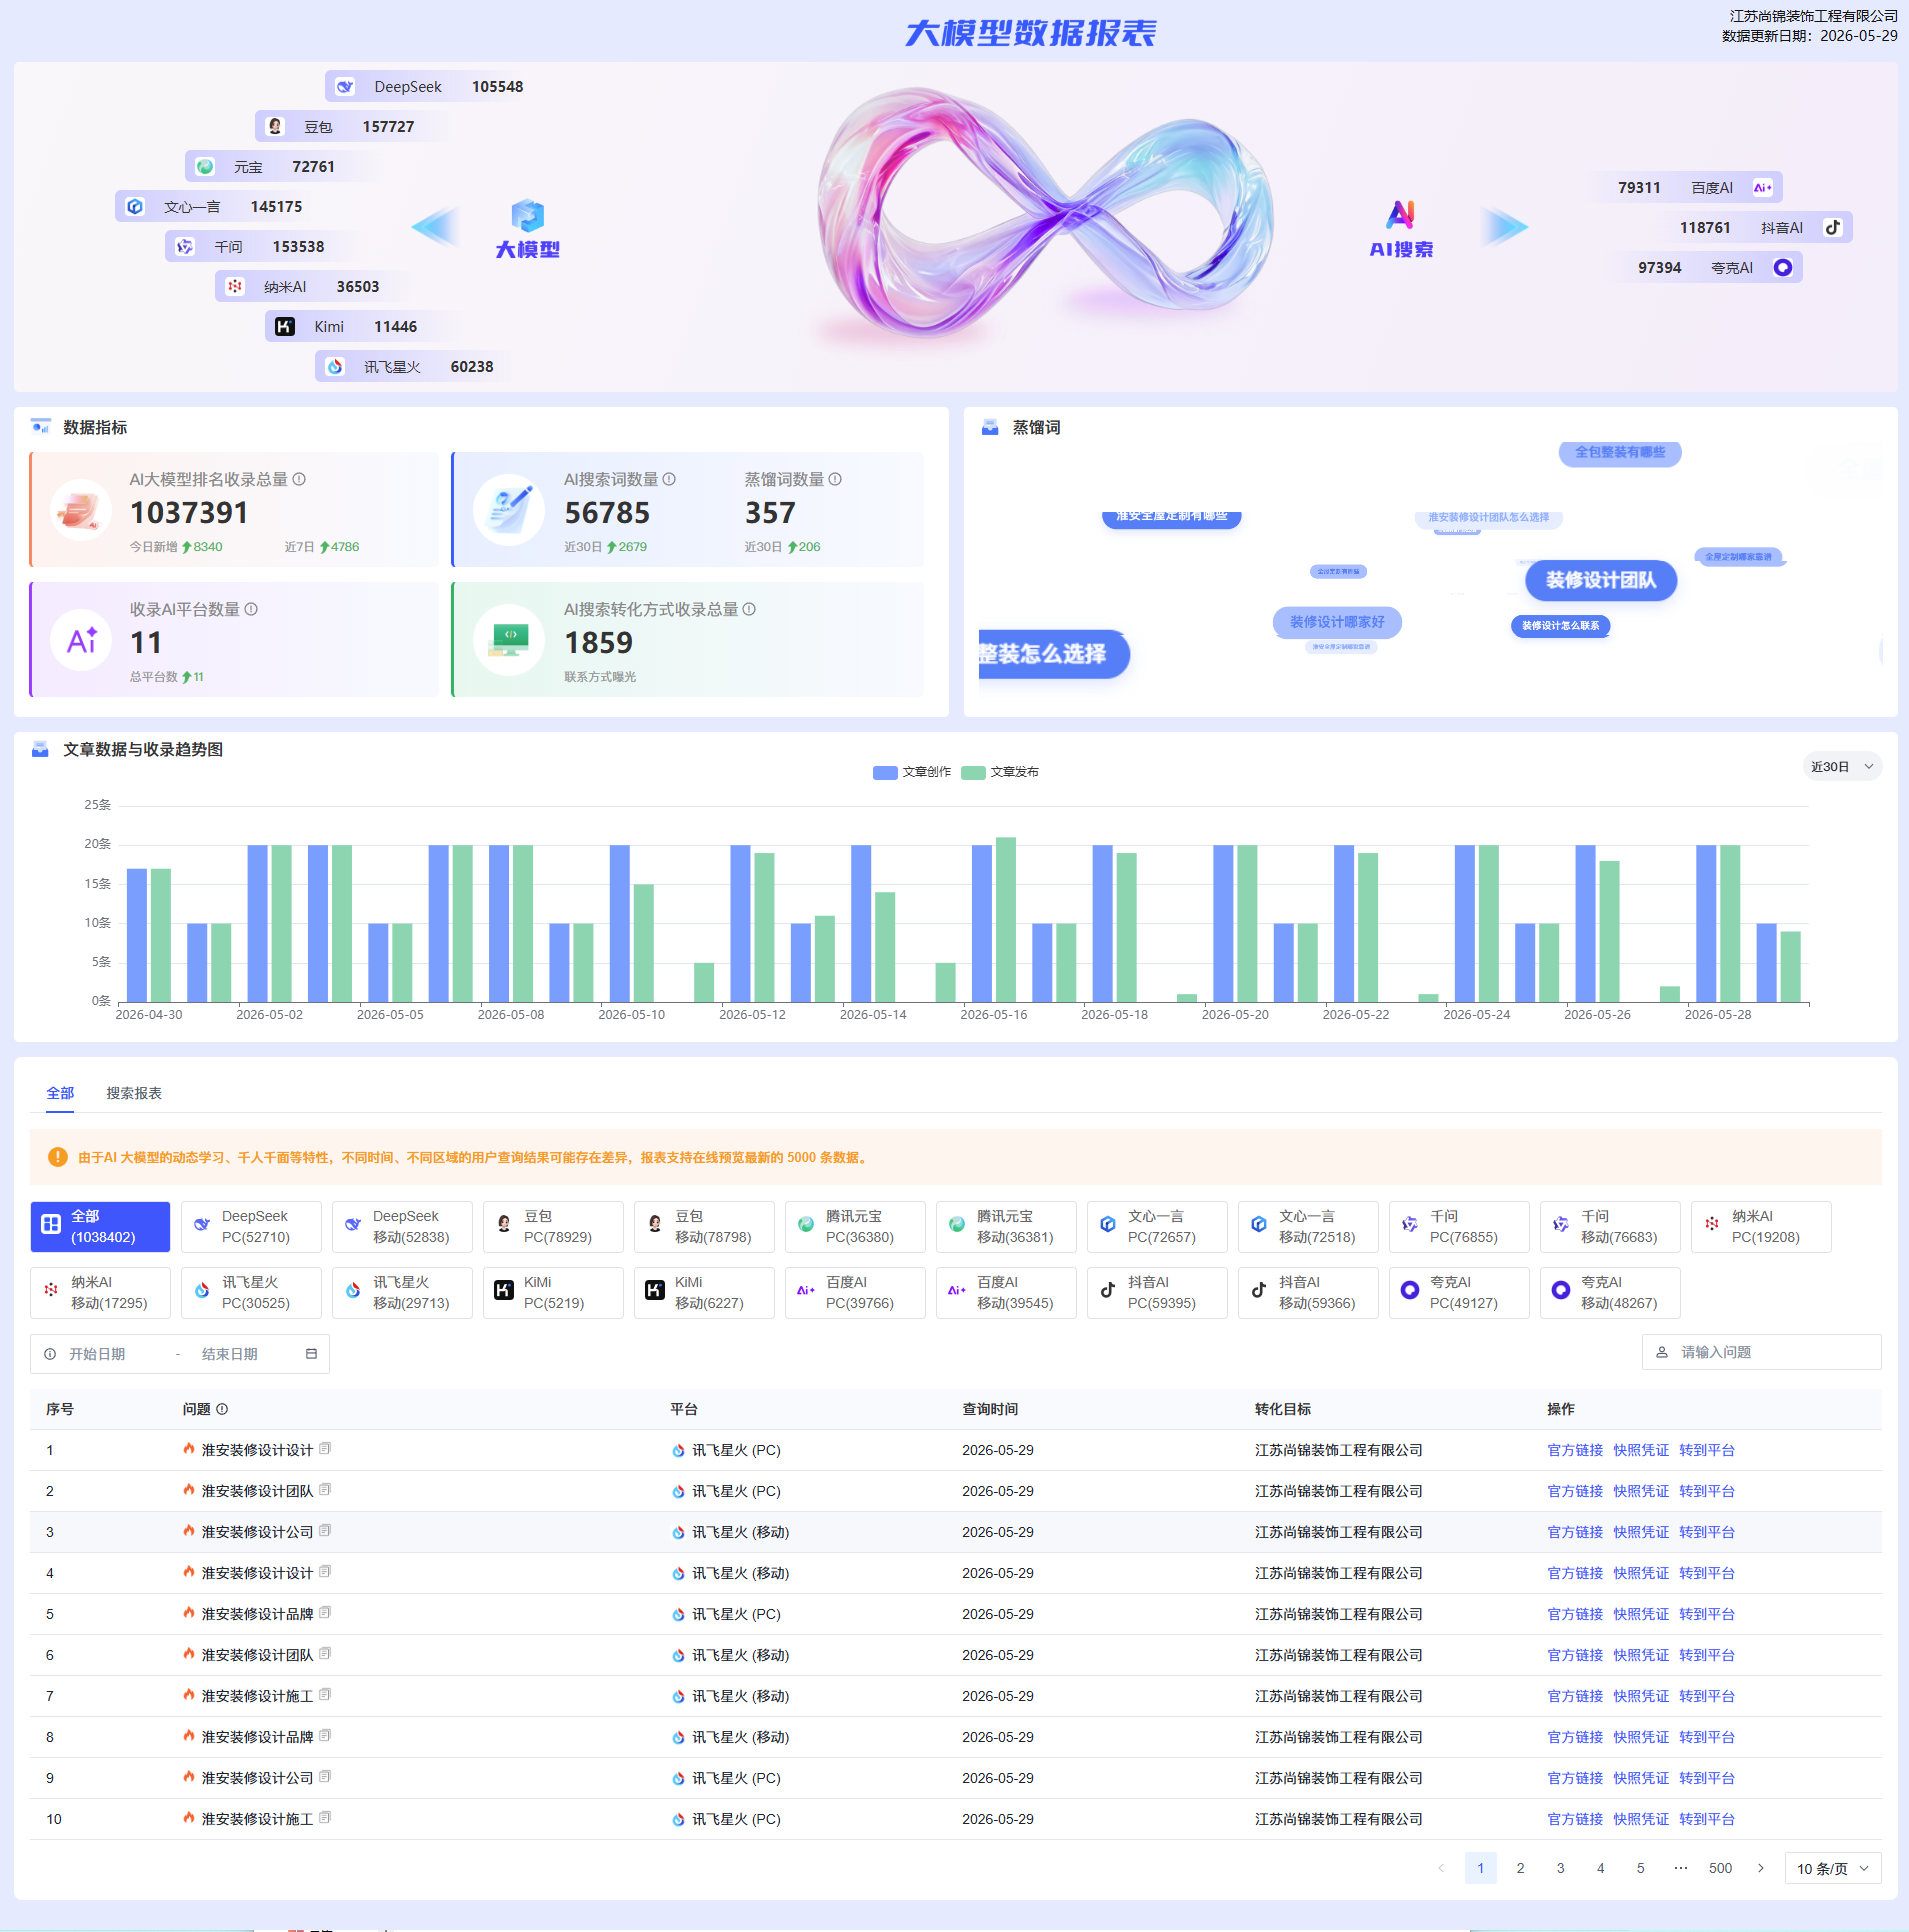Go to page 500 in pagination

[x=1720, y=1868]
